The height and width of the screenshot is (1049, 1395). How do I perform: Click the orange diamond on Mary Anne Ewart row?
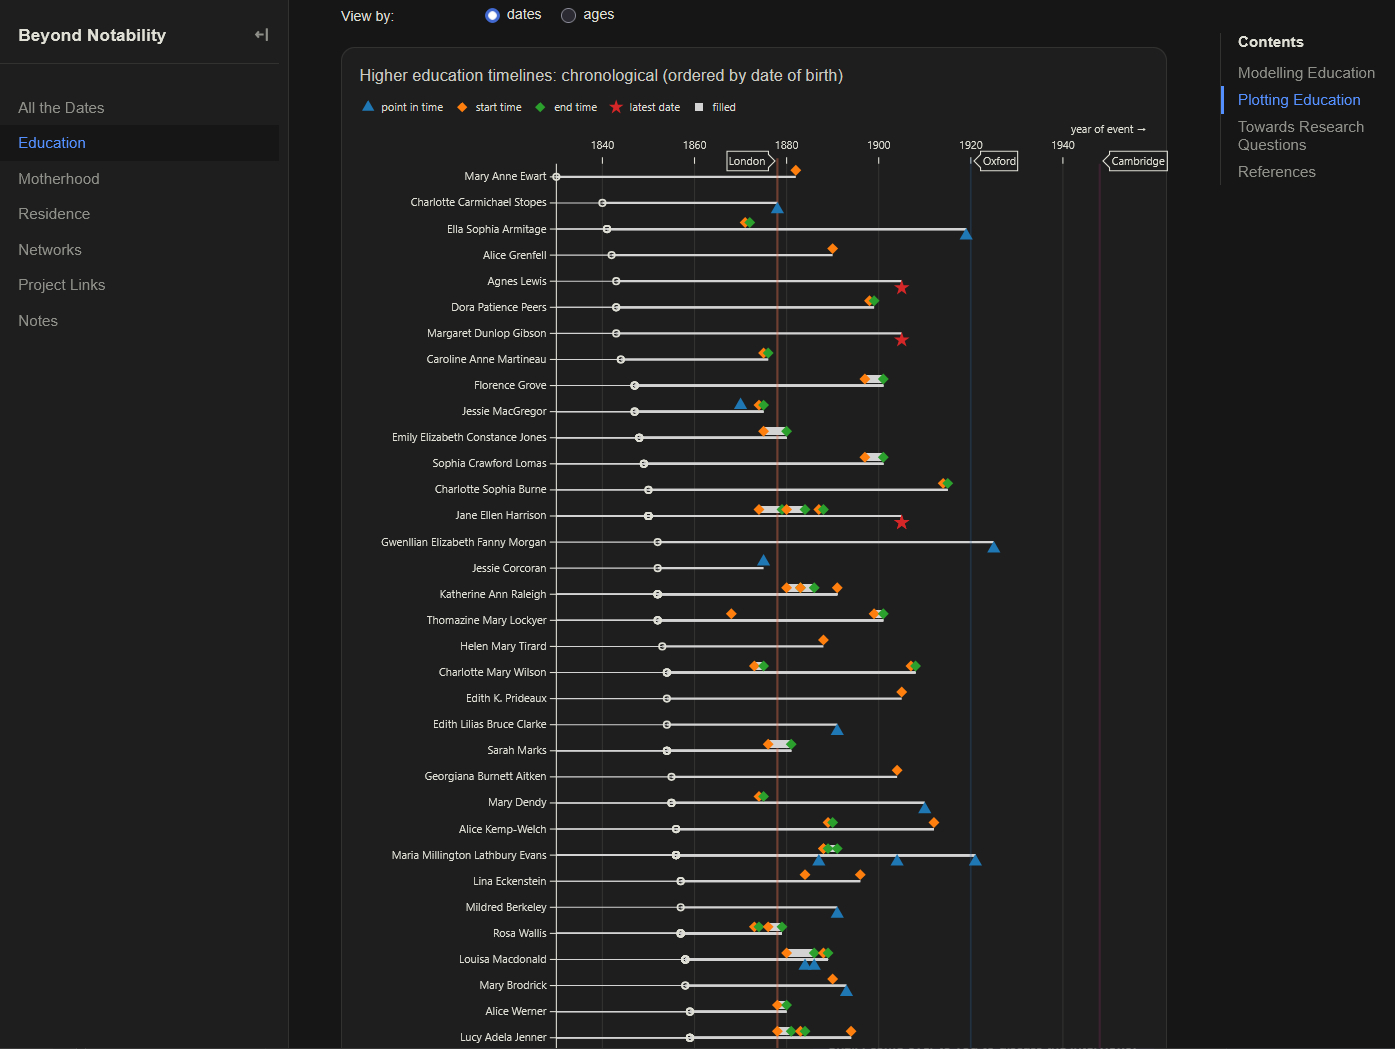pyautogui.click(x=796, y=170)
